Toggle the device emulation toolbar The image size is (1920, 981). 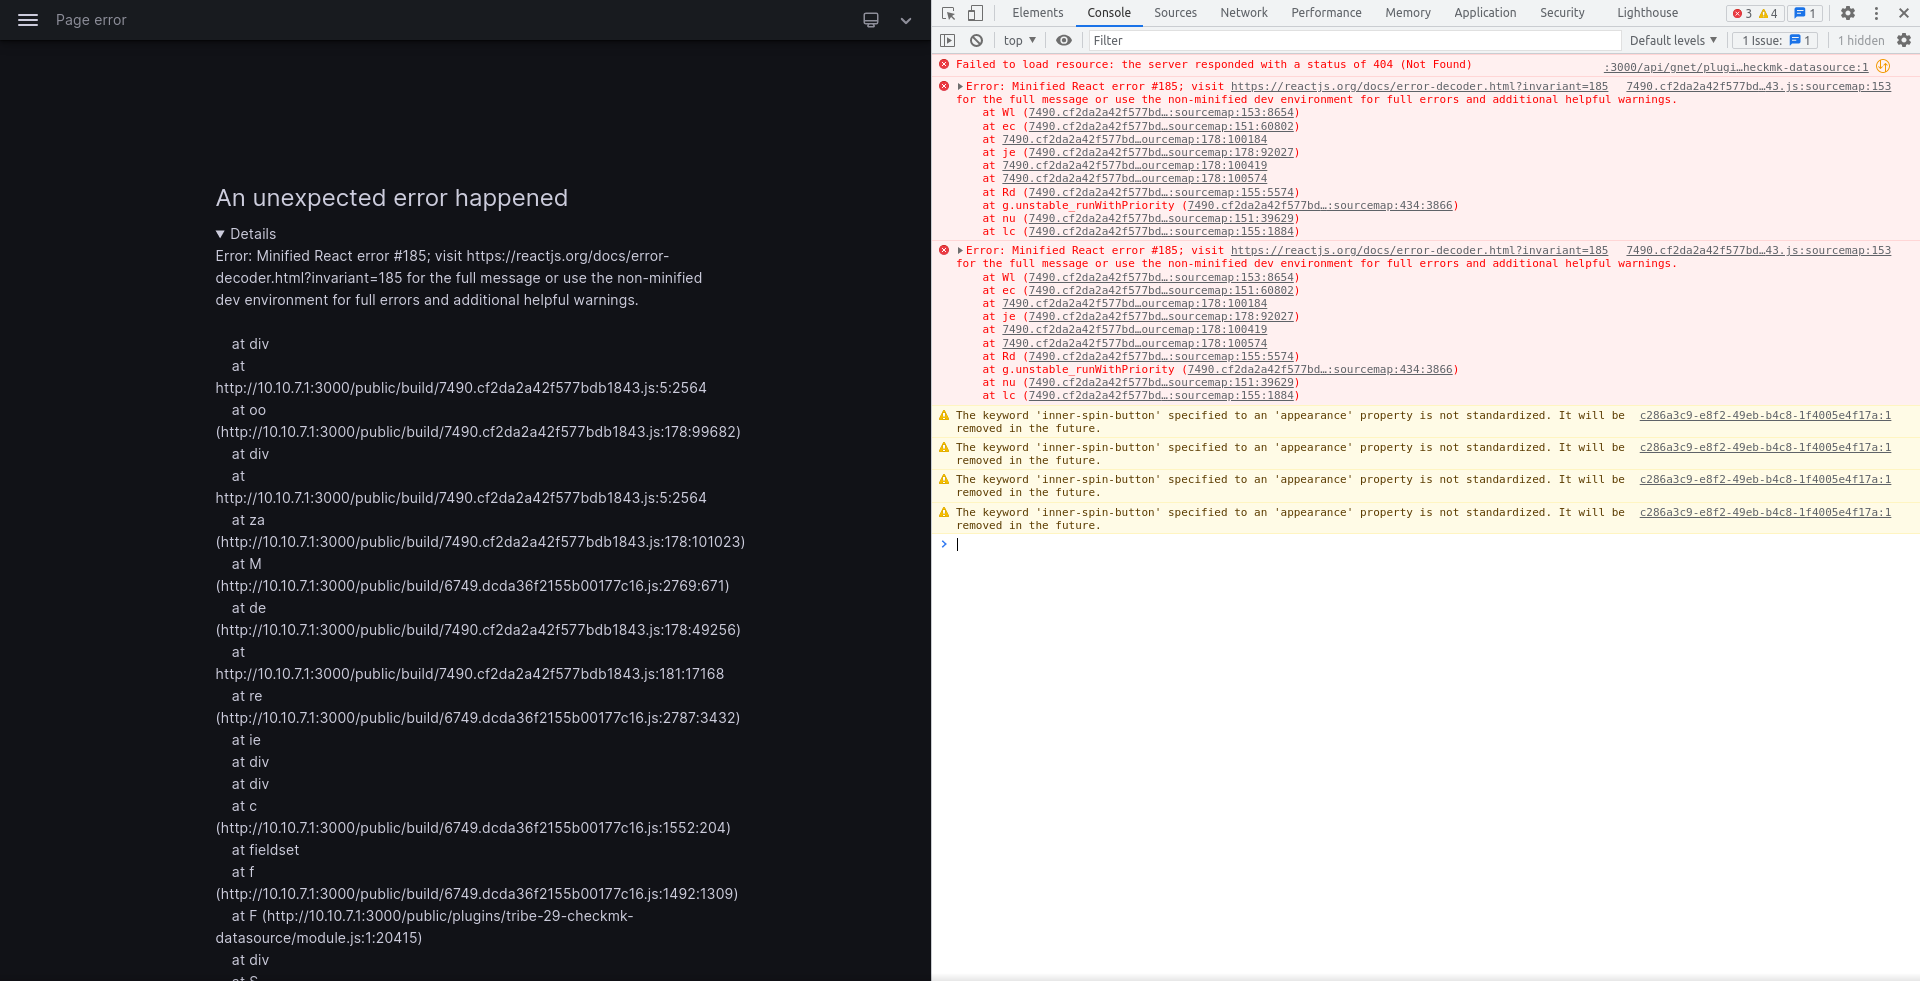point(975,13)
